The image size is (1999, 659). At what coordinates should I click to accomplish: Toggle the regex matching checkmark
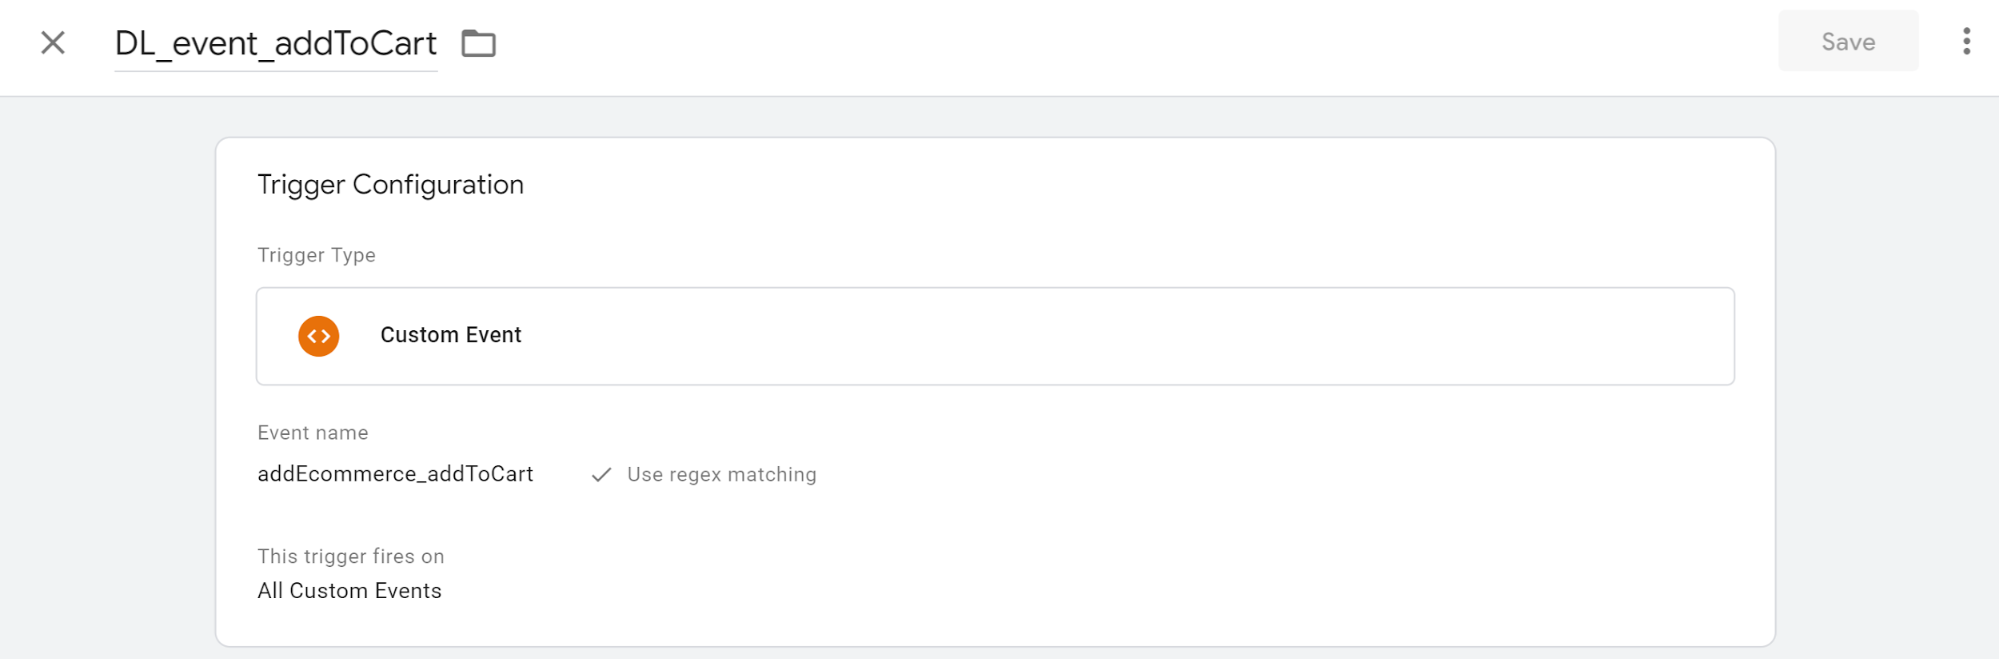(x=601, y=475)
